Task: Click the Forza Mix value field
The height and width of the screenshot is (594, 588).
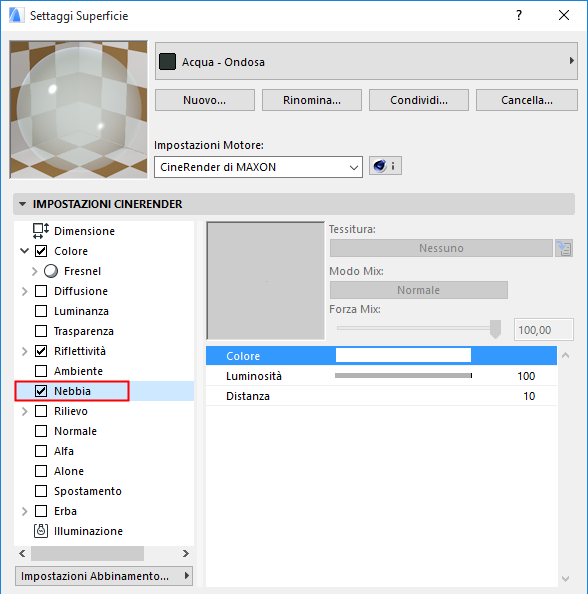Action: (x=544, y=330)
